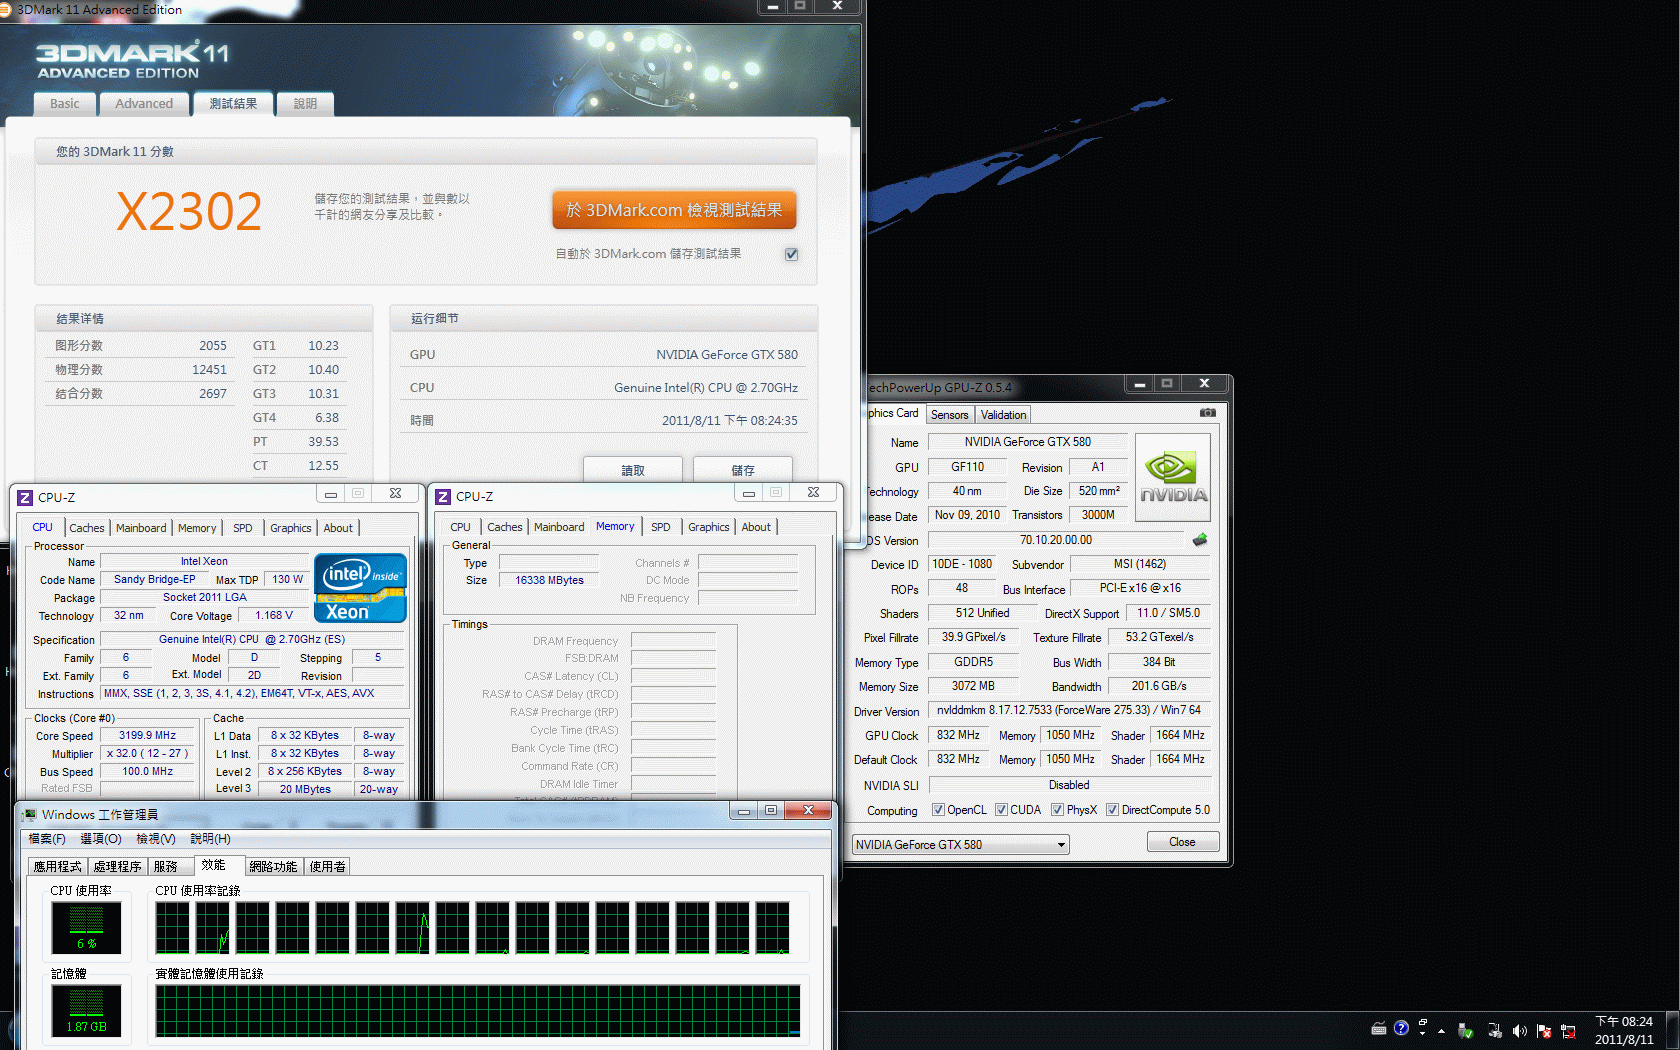Click the network connection tray icon
This screenshot has width=1680, height=1050.
pyautogui.click(x=1568, y=1031)
